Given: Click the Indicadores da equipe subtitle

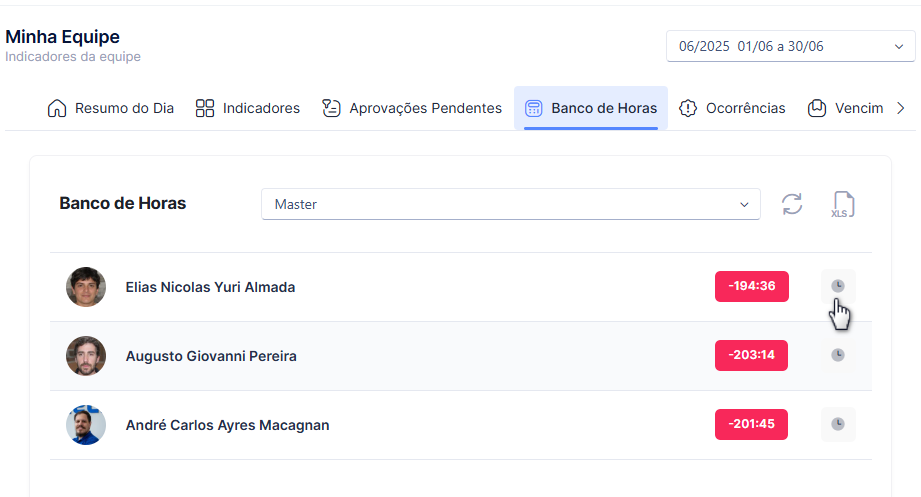Looking at the screenshot, I should [73, 56].
